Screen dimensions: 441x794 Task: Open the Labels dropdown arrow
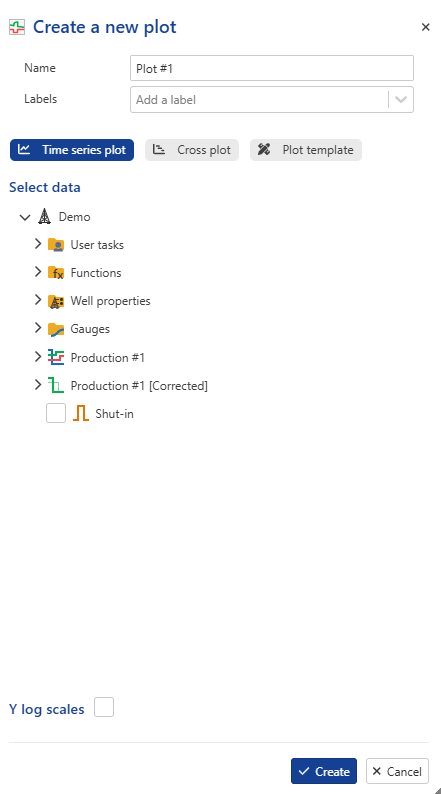pyautogui.click(x=401, y=100)
